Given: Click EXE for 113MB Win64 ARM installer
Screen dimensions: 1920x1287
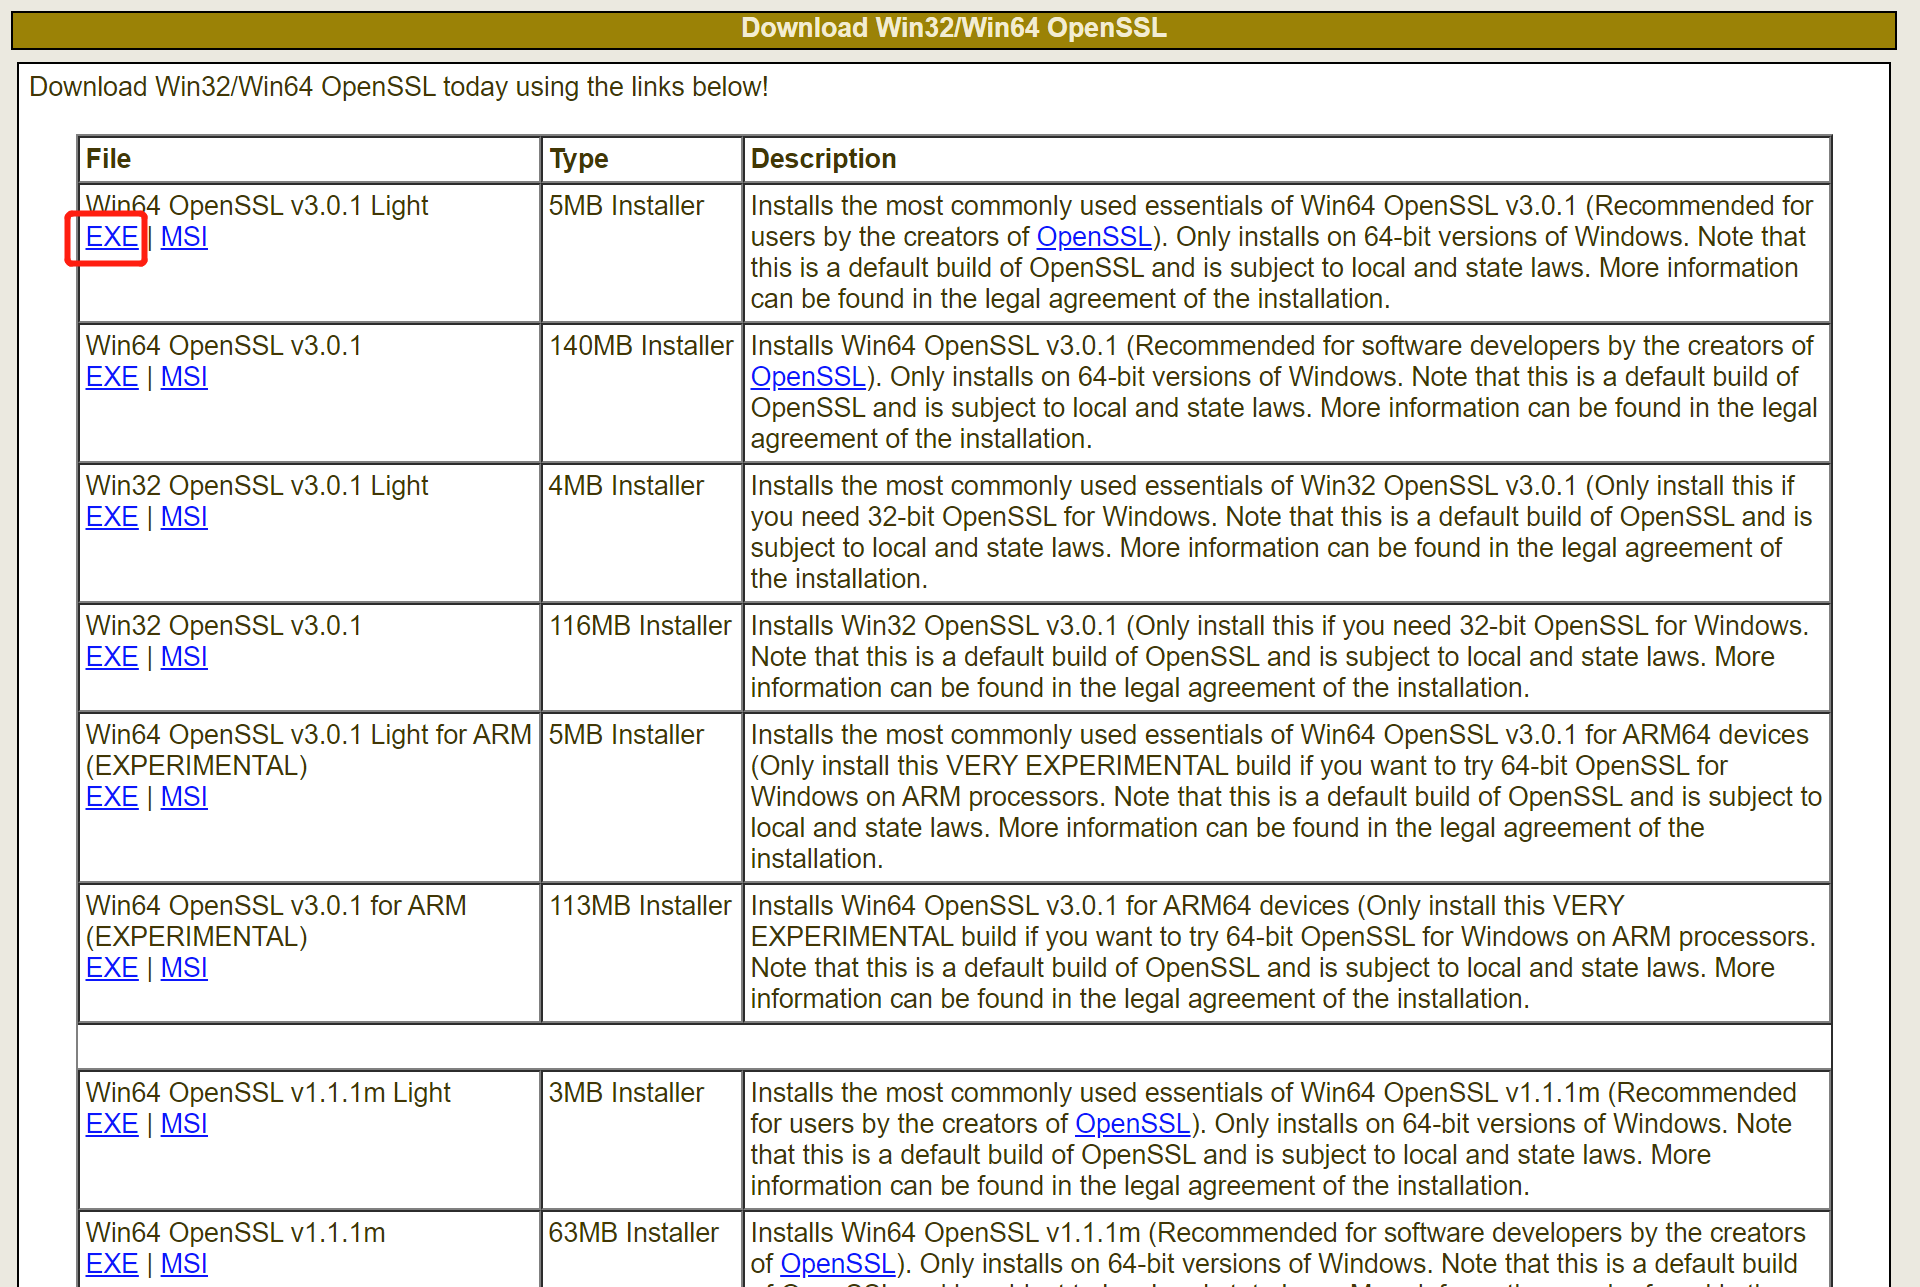Looking at the screenshot, I should [x=111, y=968].
